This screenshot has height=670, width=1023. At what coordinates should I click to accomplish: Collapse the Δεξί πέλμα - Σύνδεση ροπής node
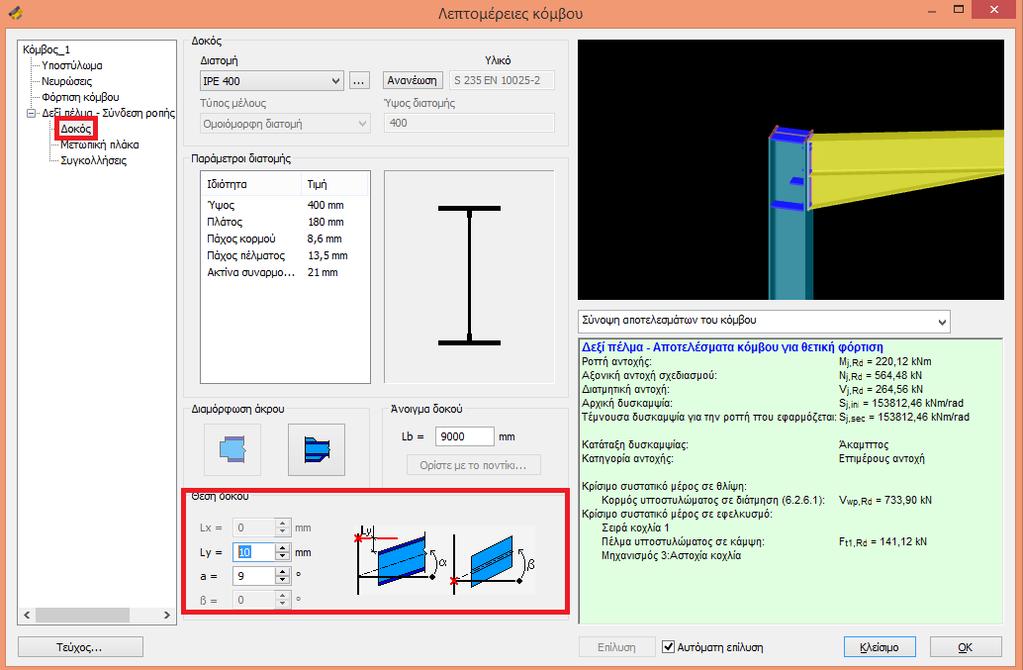click(x=31, y=114)
